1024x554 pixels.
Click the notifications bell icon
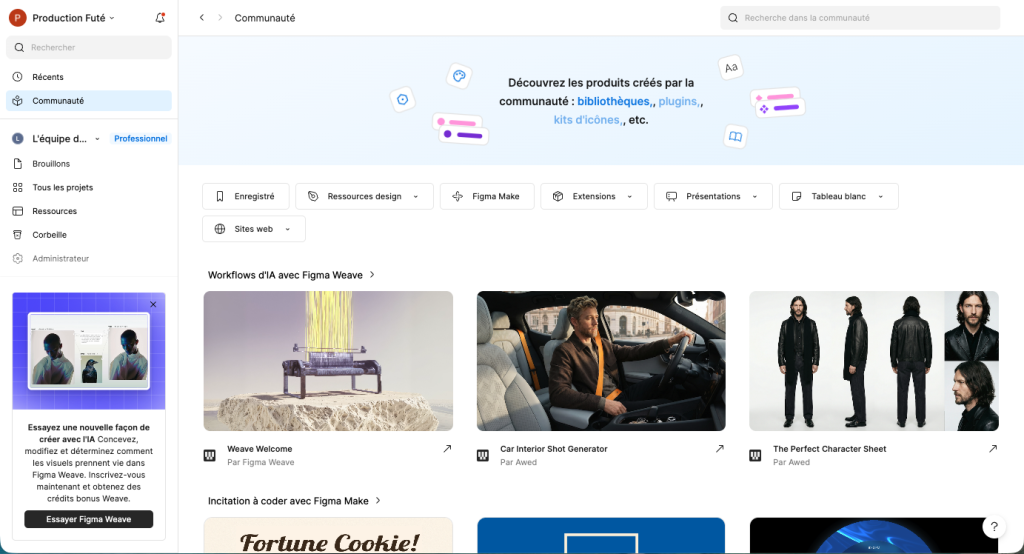[161, 18]
